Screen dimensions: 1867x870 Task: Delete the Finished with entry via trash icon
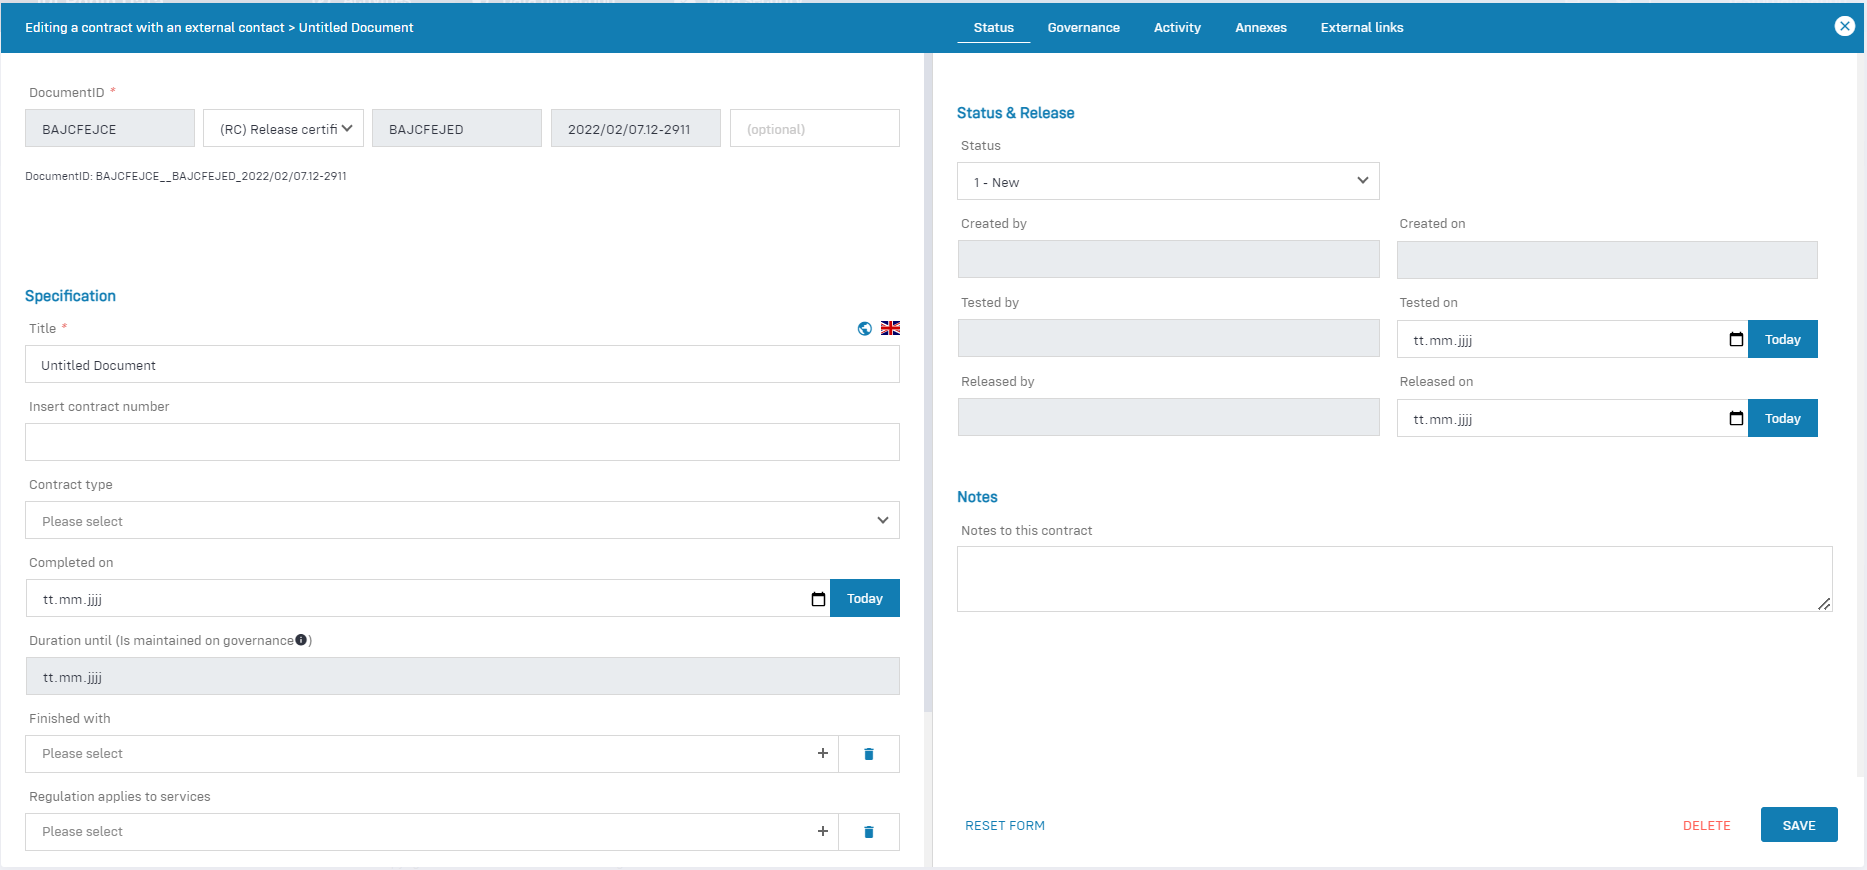(868, 754)
